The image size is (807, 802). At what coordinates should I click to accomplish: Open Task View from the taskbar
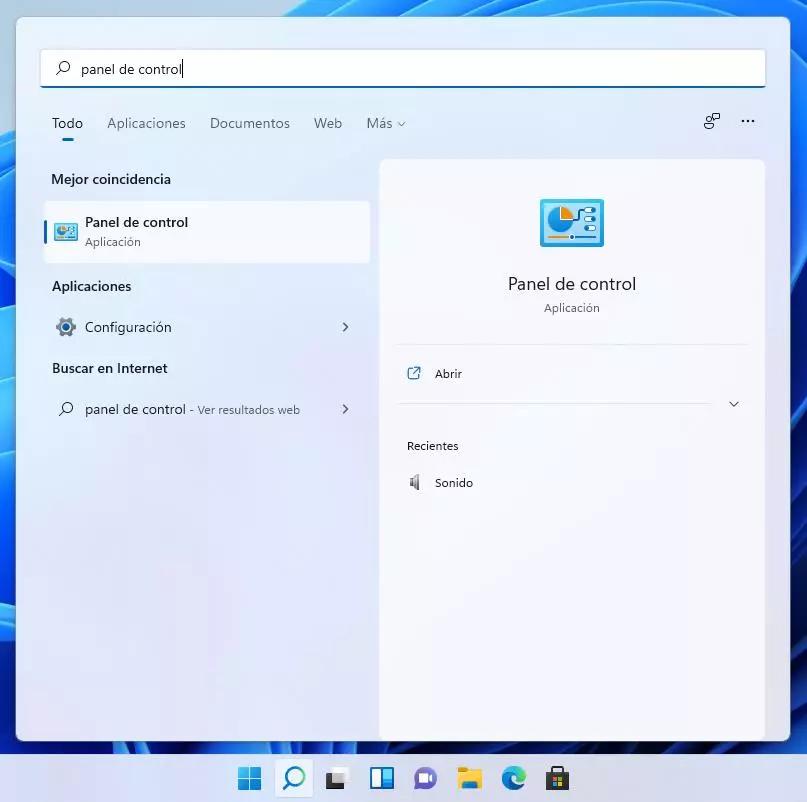coord(338,778)
